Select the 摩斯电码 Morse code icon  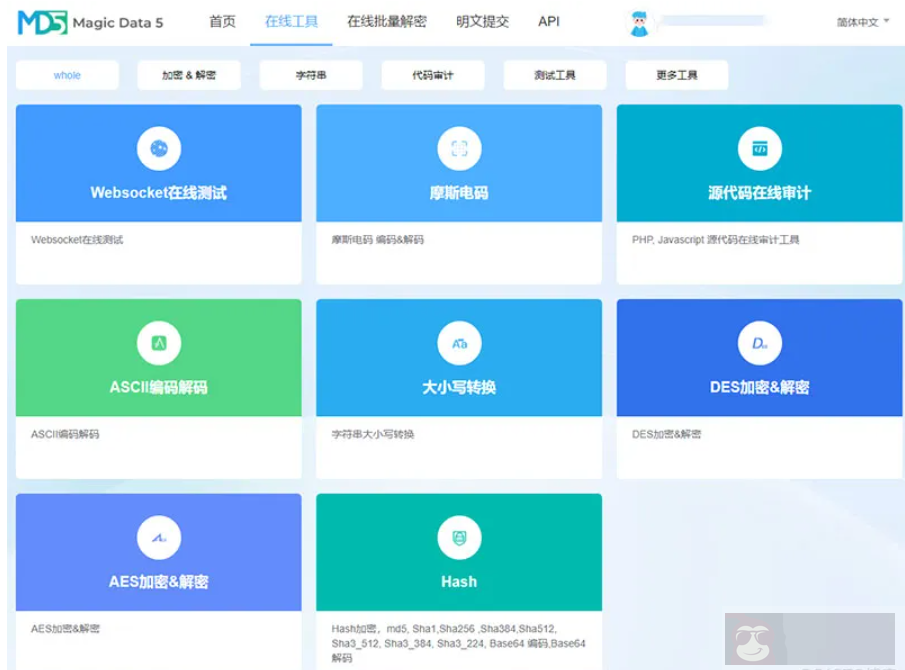(x=458, y=148)
